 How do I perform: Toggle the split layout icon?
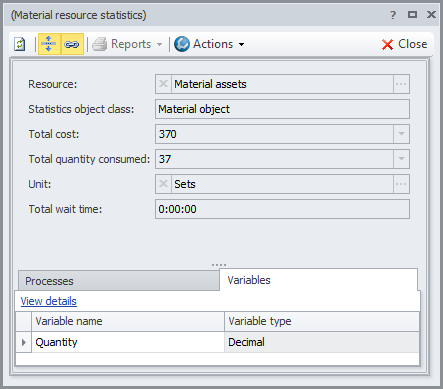click(49, 44)
